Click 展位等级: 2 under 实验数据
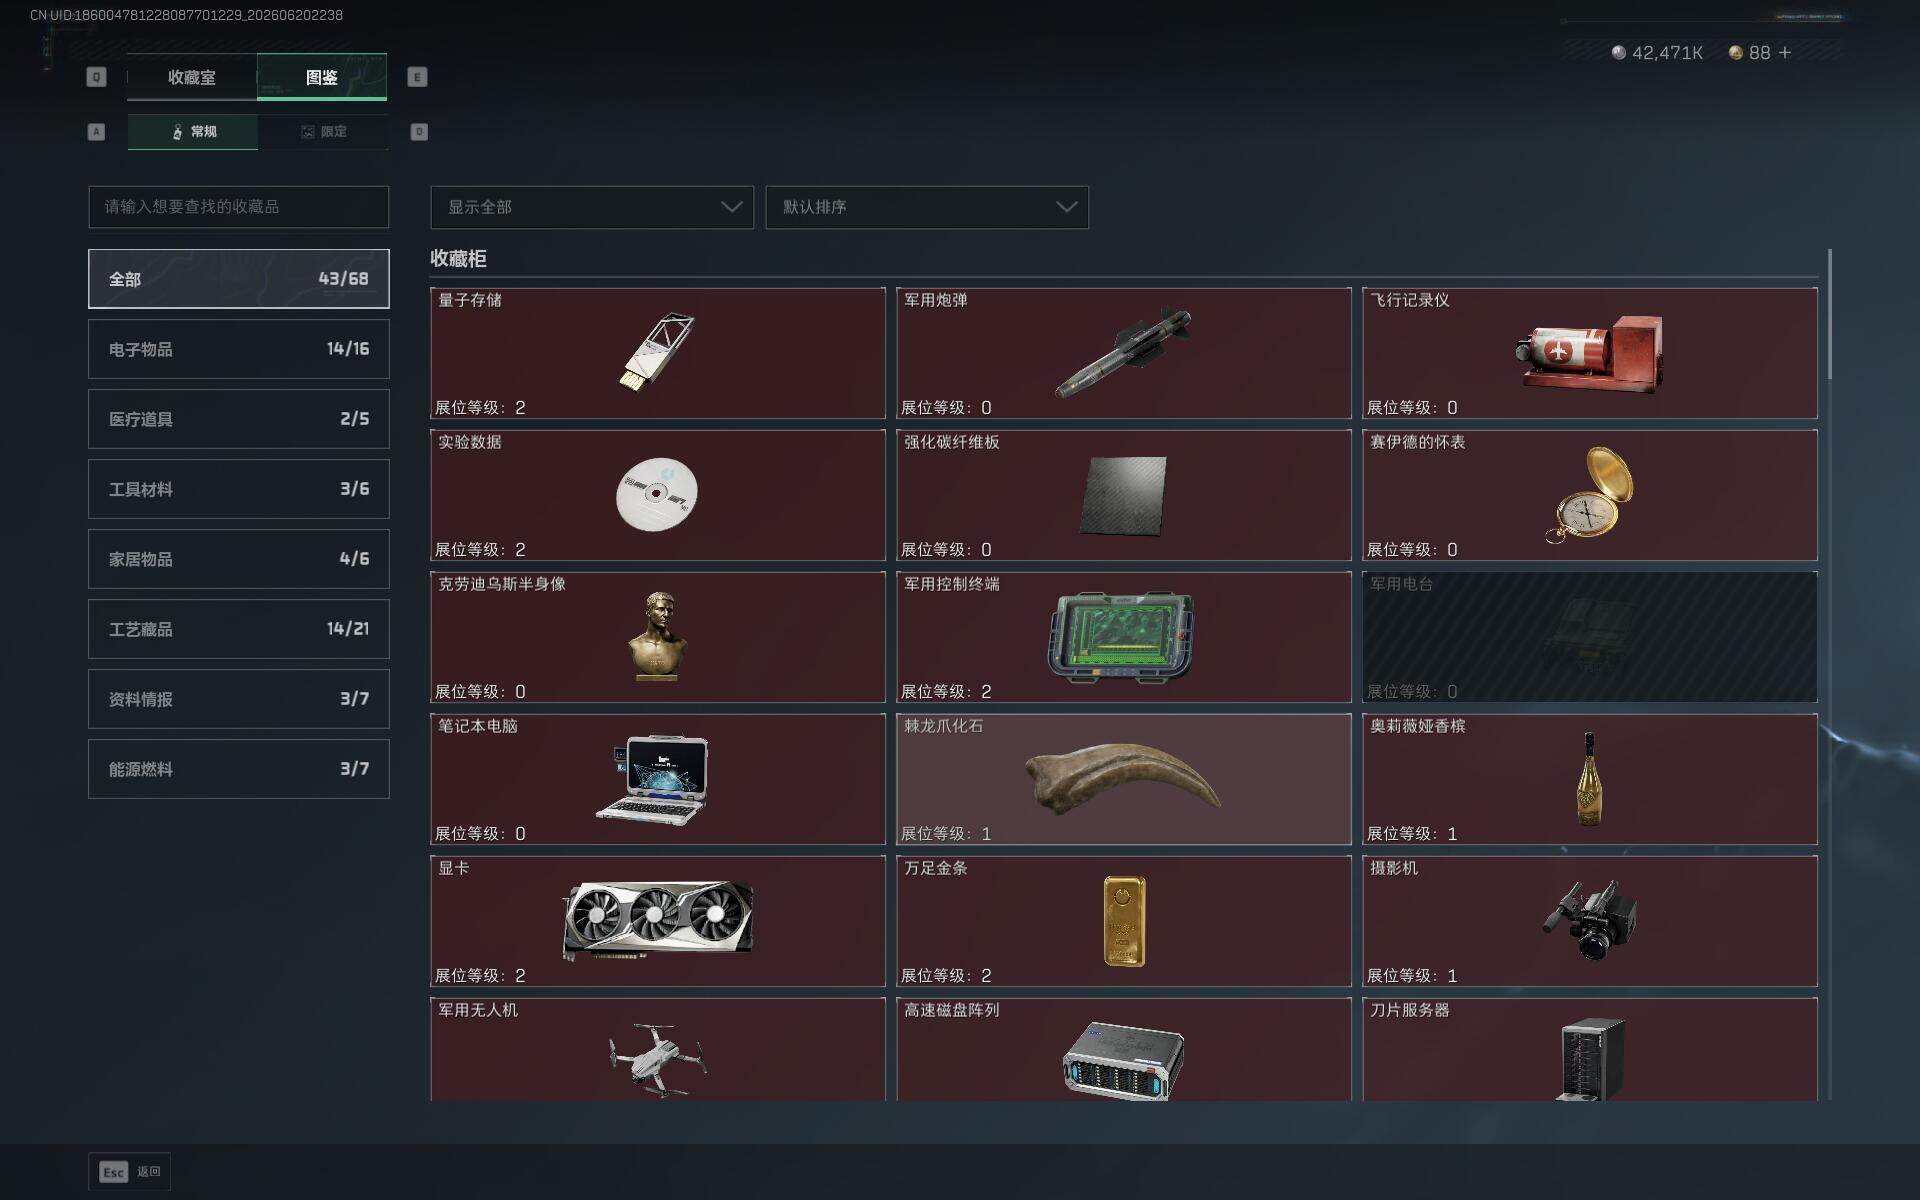 point(480,550)
